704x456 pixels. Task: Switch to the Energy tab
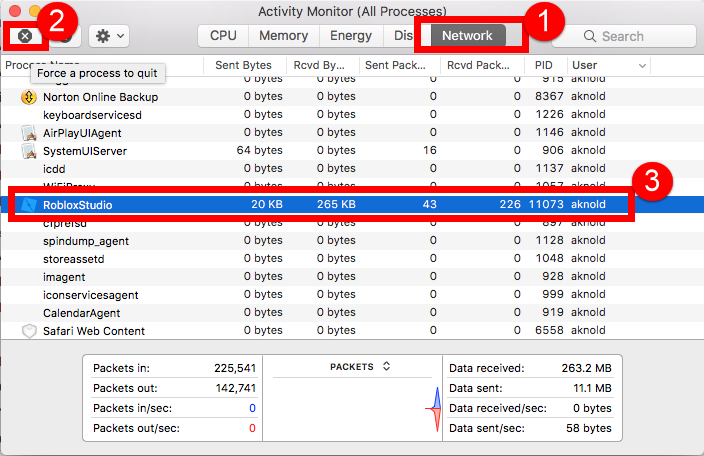351,36
